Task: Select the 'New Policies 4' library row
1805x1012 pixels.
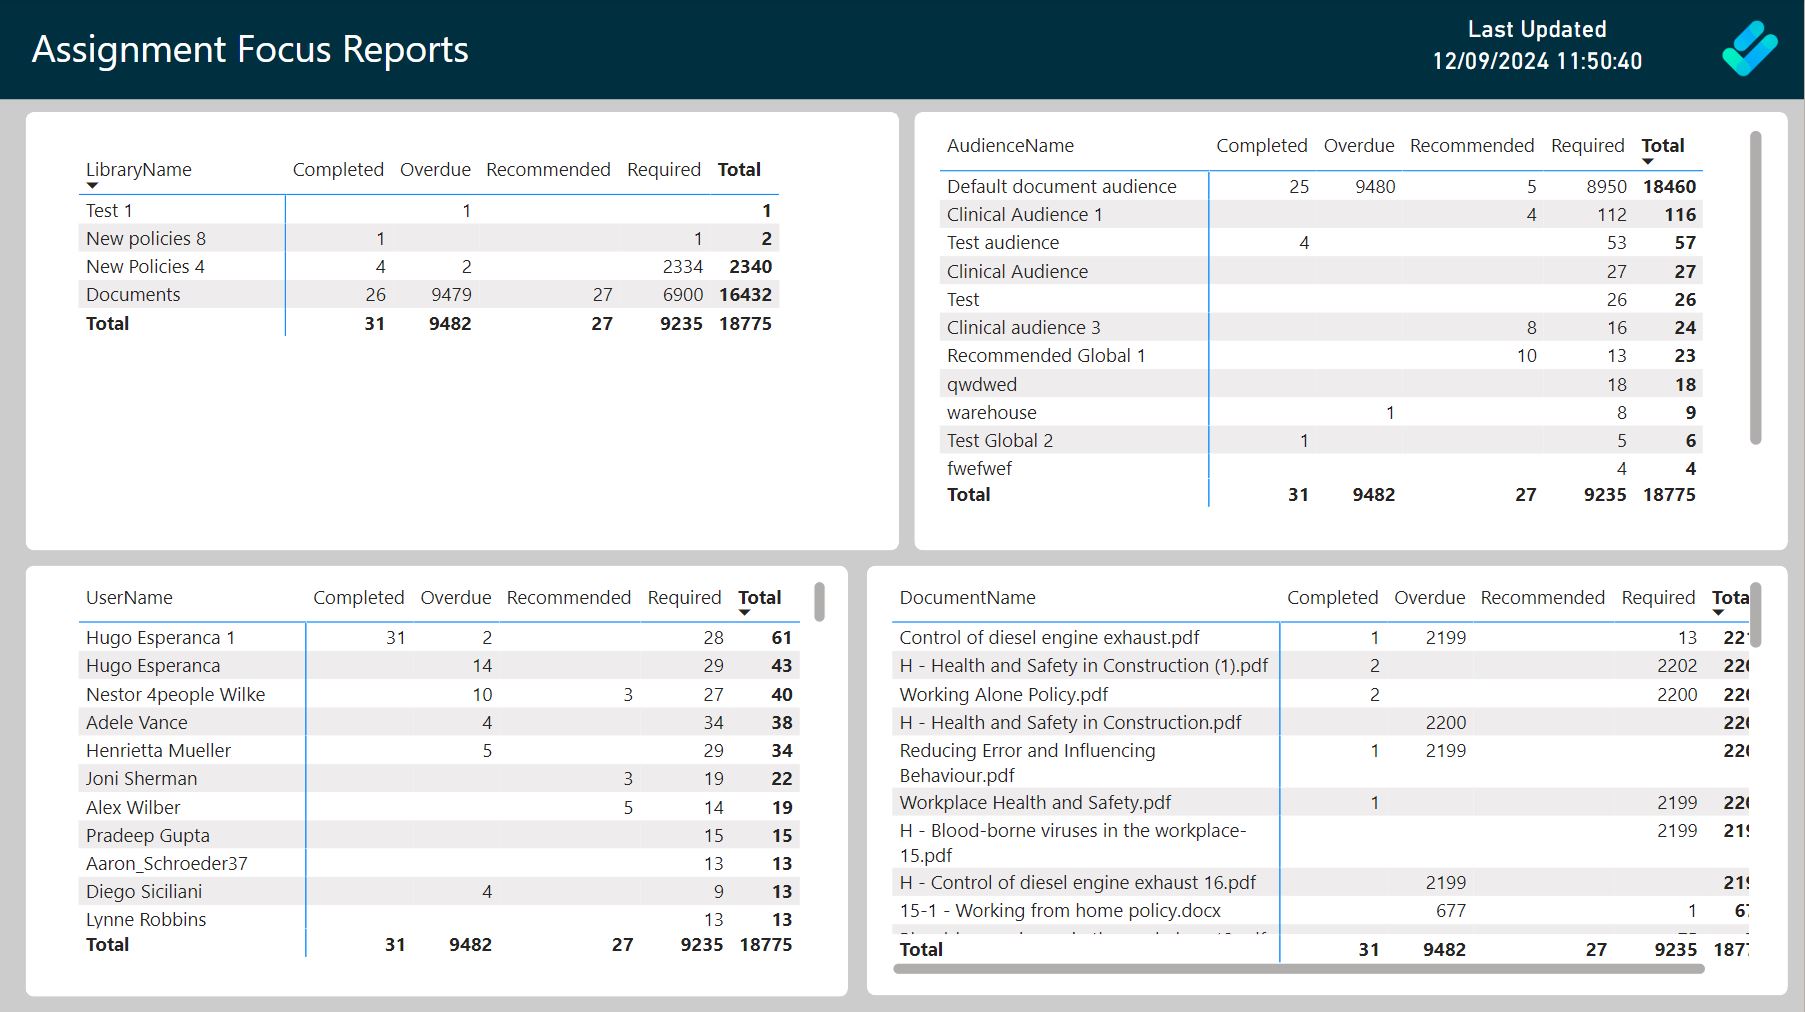Action: coord(428,267)
